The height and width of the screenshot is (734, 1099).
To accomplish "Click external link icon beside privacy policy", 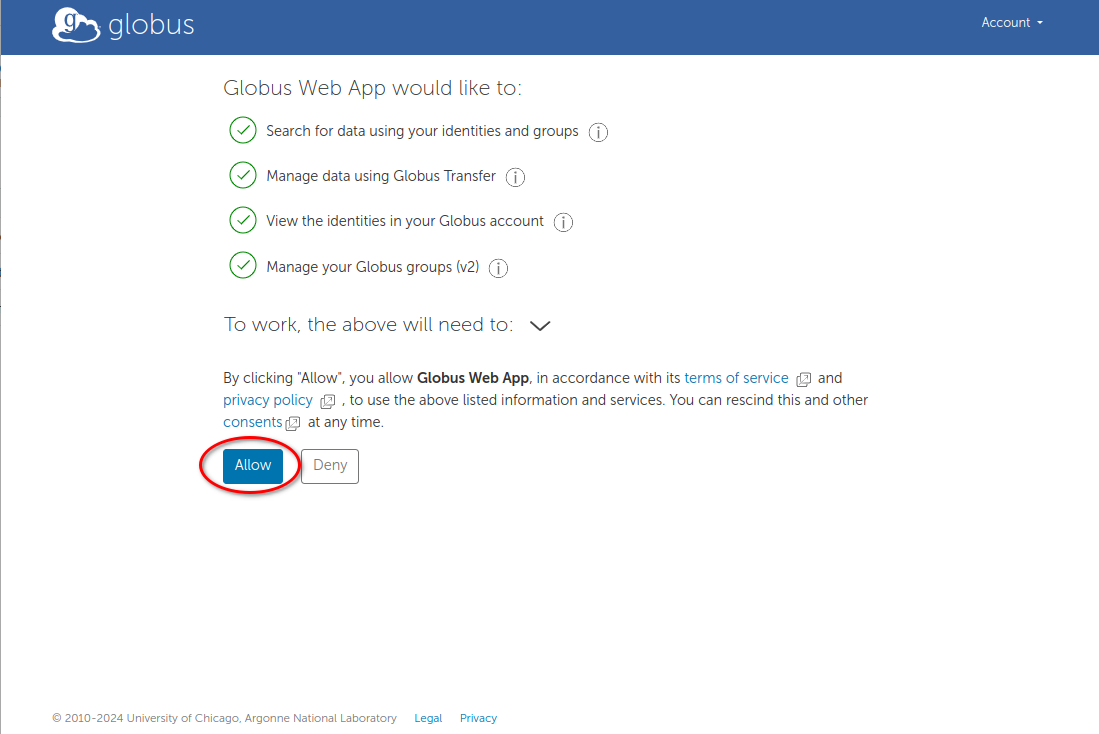I will pyautogui.click(x=327, y=401).
